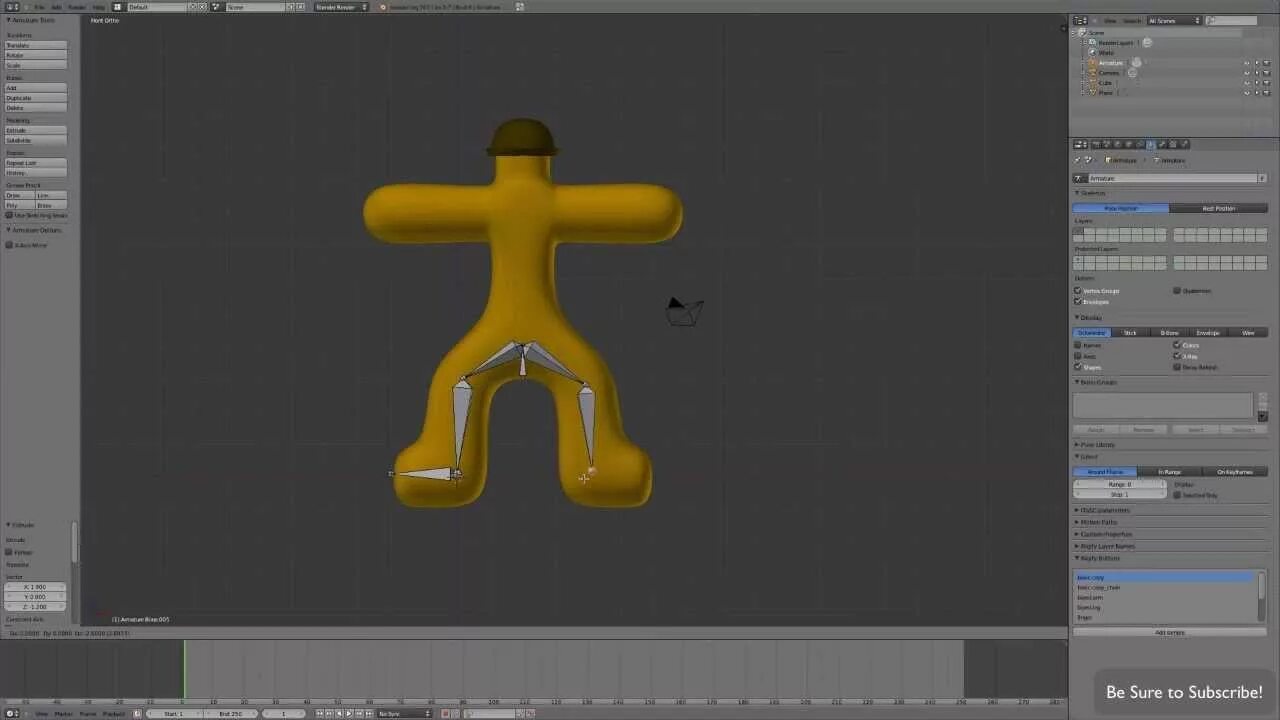1280x720 pixels.
Task: Click the Armature object icon in outliner
Action: click(1092, 63)
